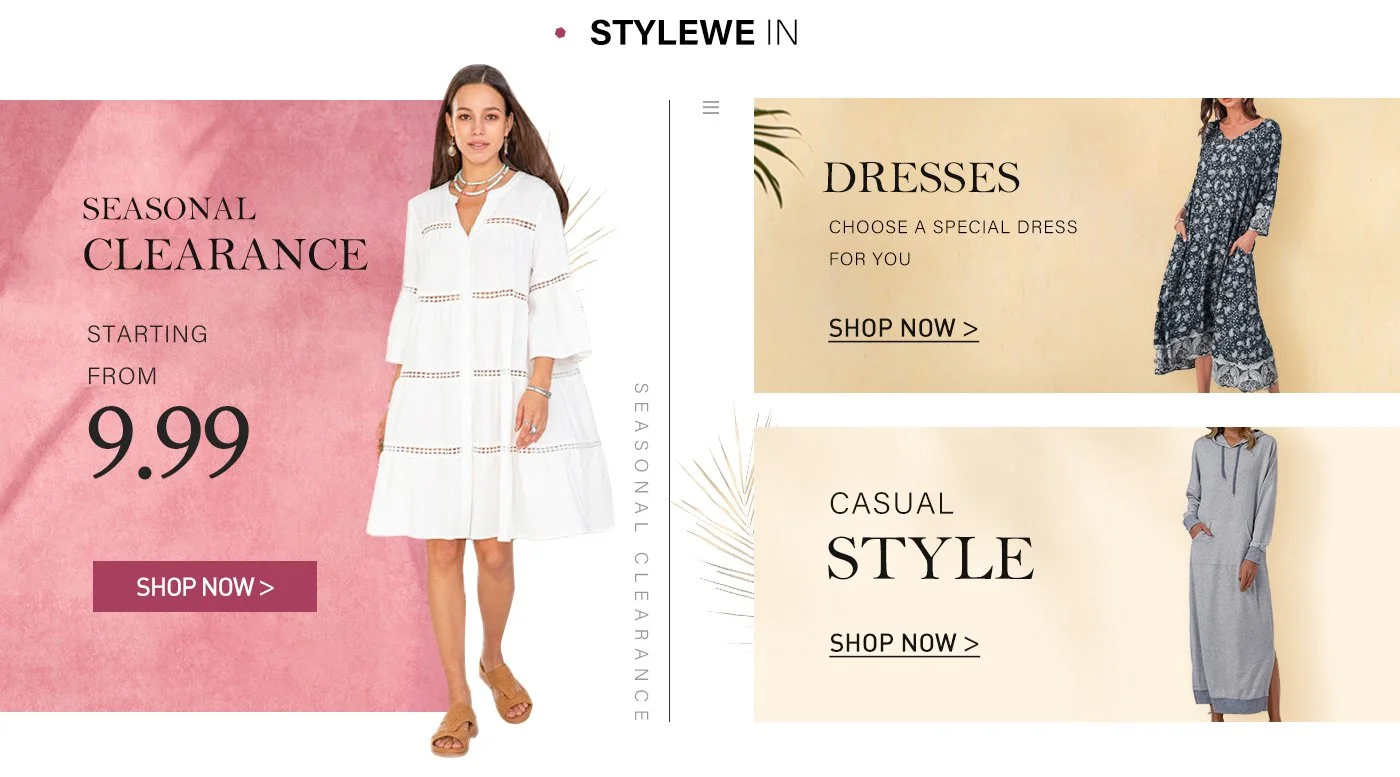1400x777 pixels.
Task: Click the vertical Seasonal Clearance text
Action: 641,552
